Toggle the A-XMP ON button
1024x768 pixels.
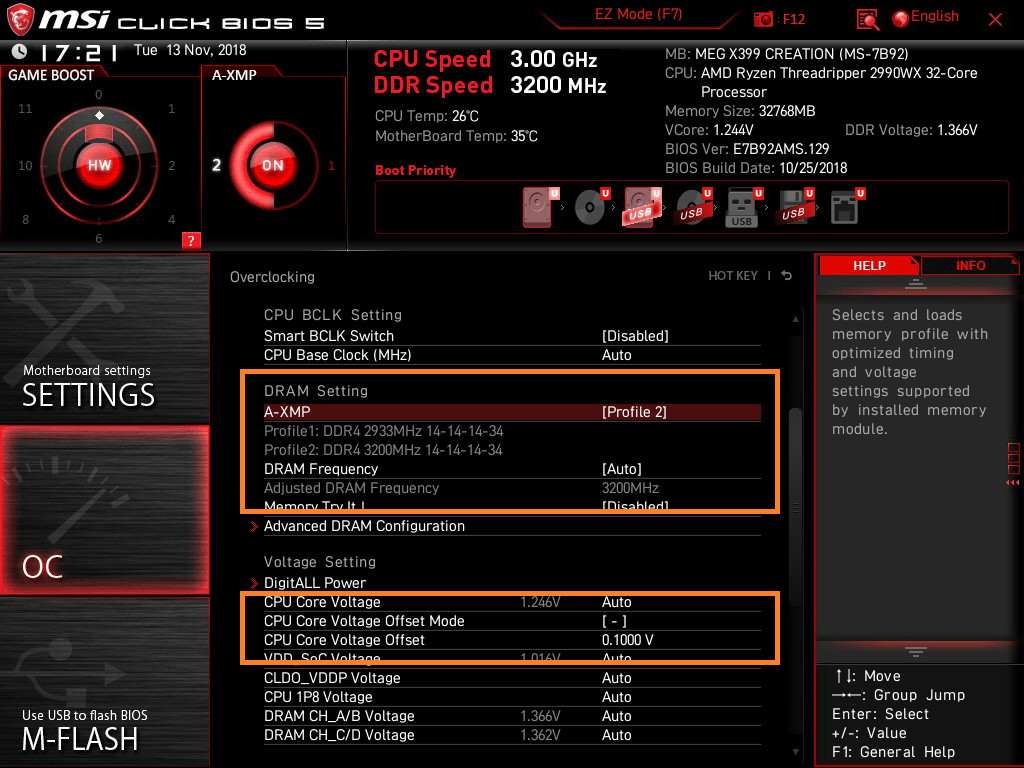pos(272,165)
